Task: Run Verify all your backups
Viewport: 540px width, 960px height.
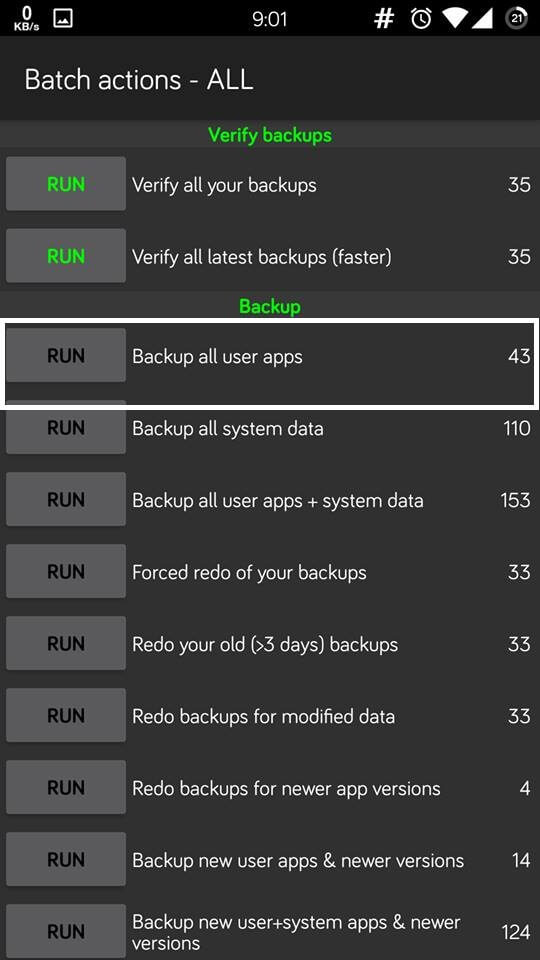Action: (x=66, y=184)
